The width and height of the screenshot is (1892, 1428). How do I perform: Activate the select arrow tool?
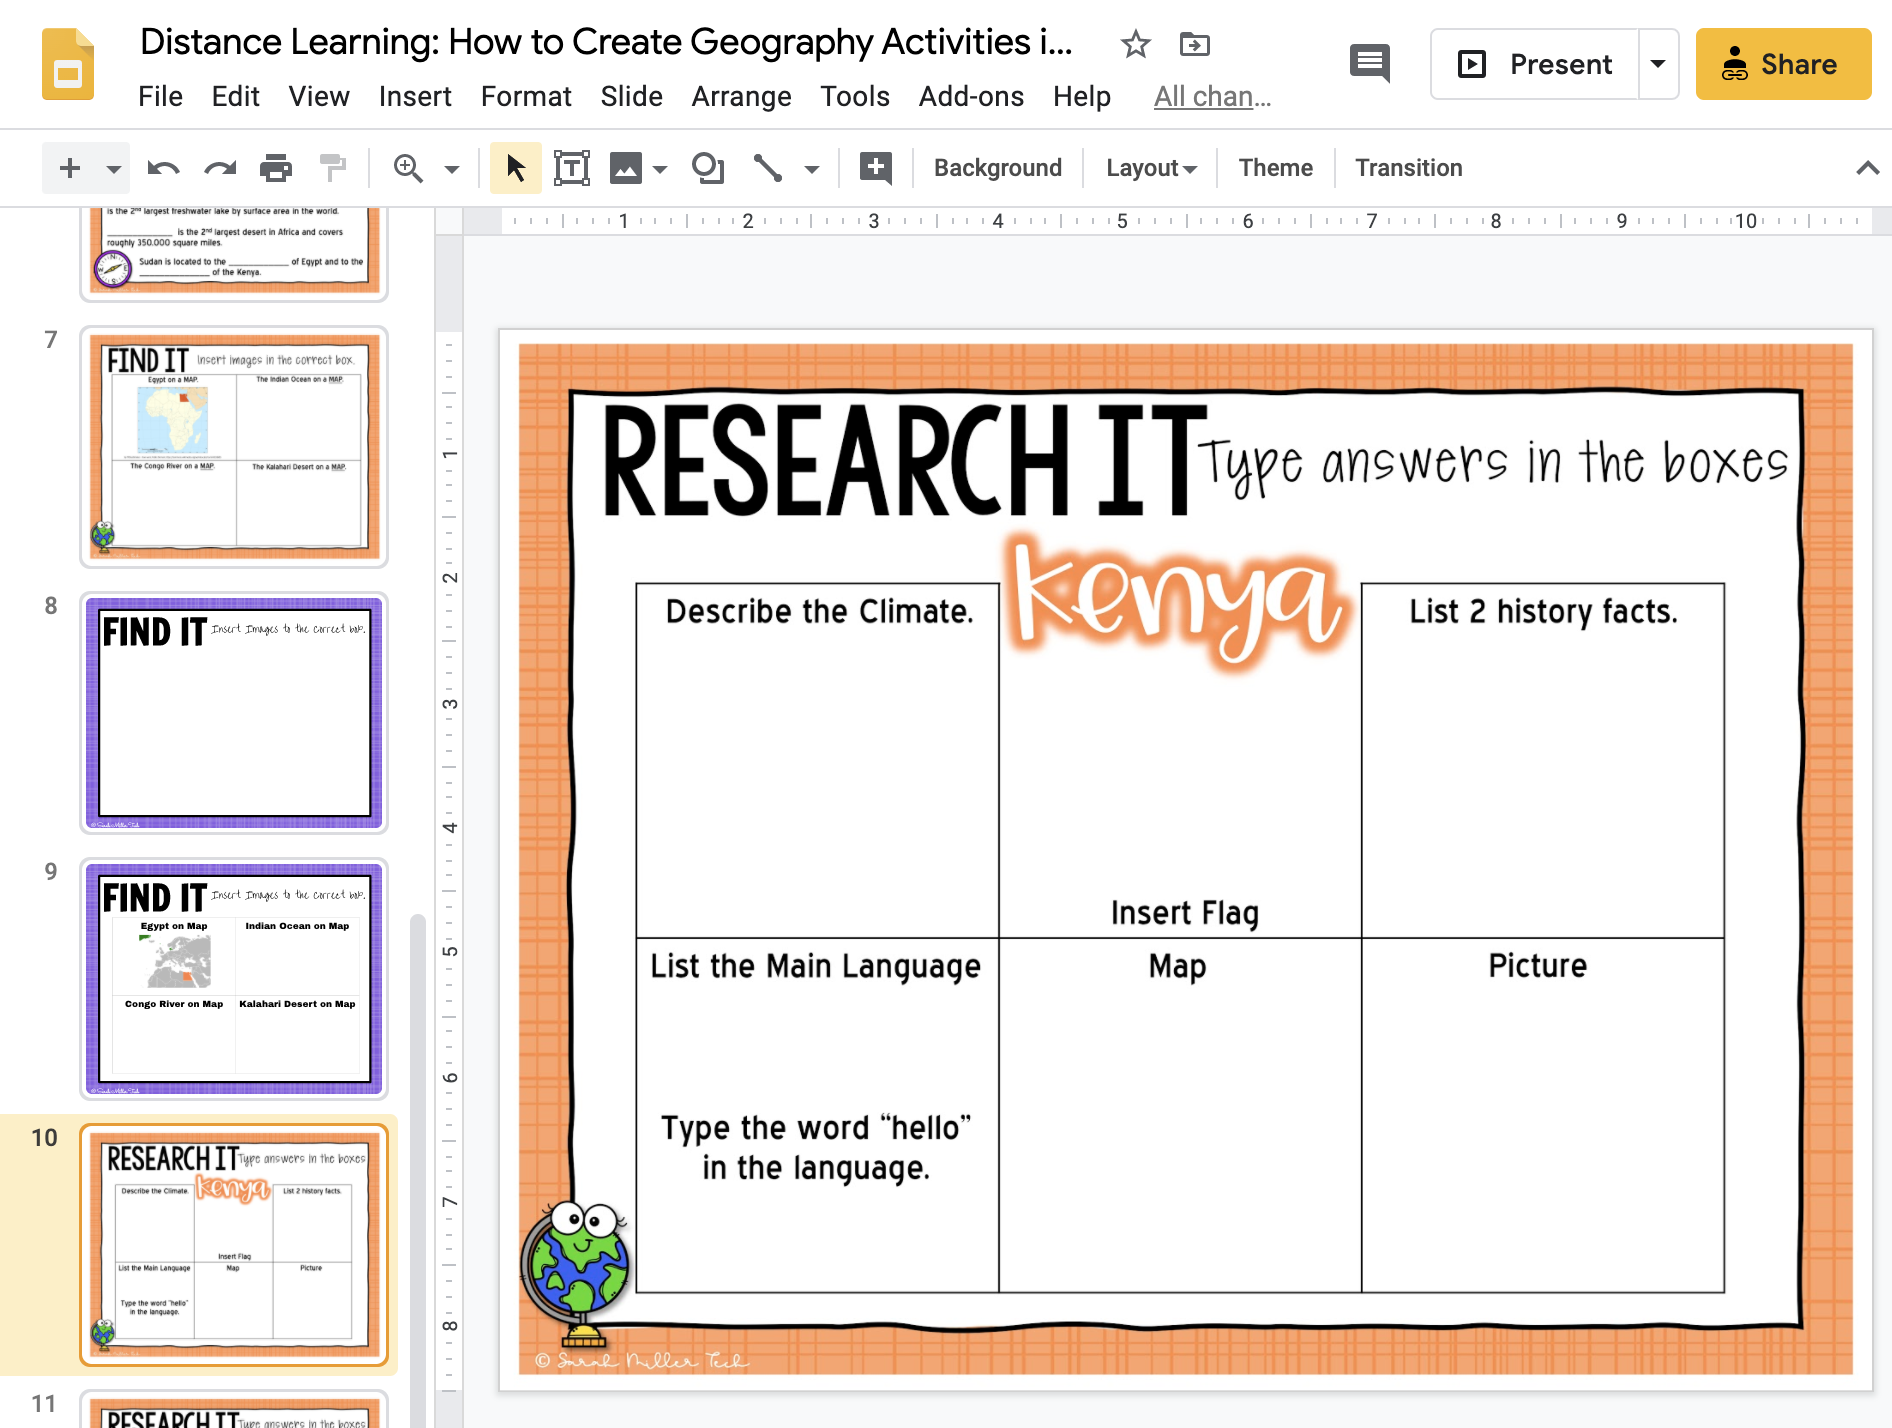(516, 168)
